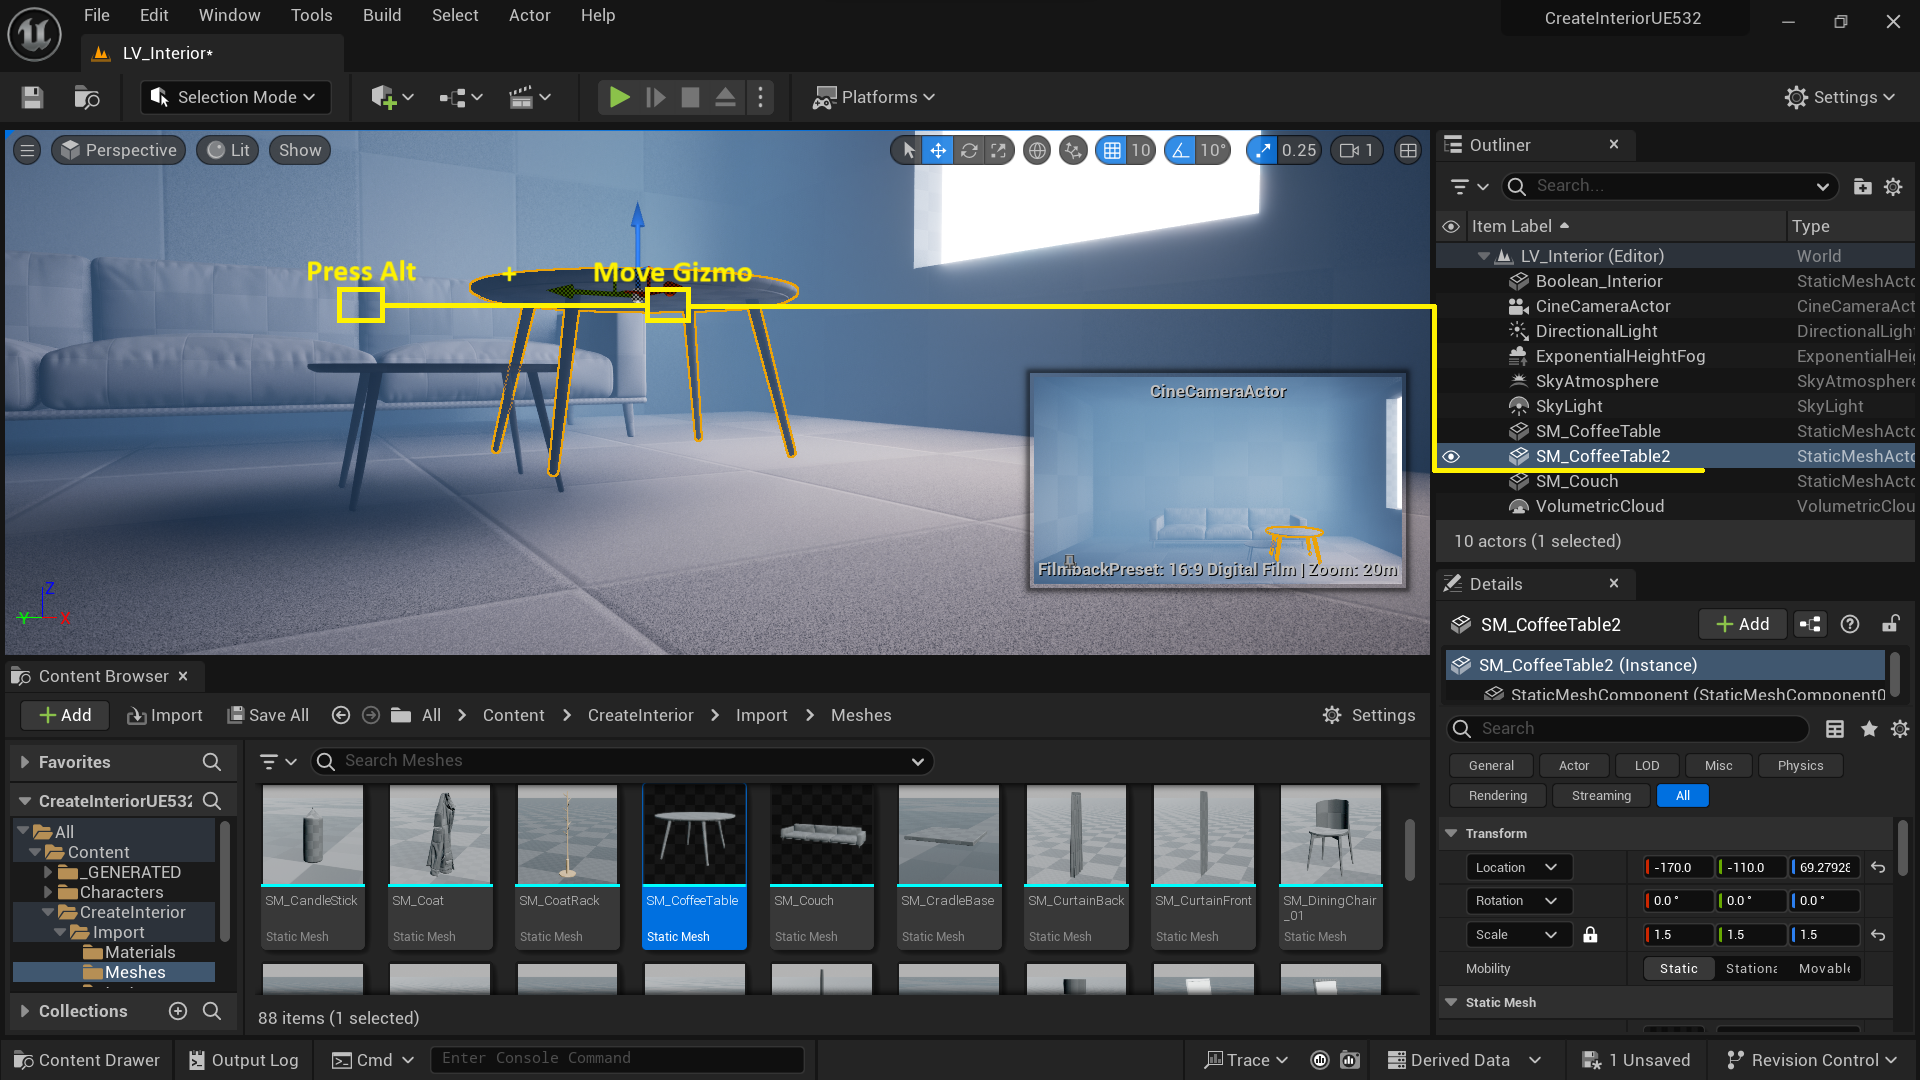Click the Scale X value slider
Image resolution: width=1920 pixels, height=1080 pixels.
point(1677,935)
